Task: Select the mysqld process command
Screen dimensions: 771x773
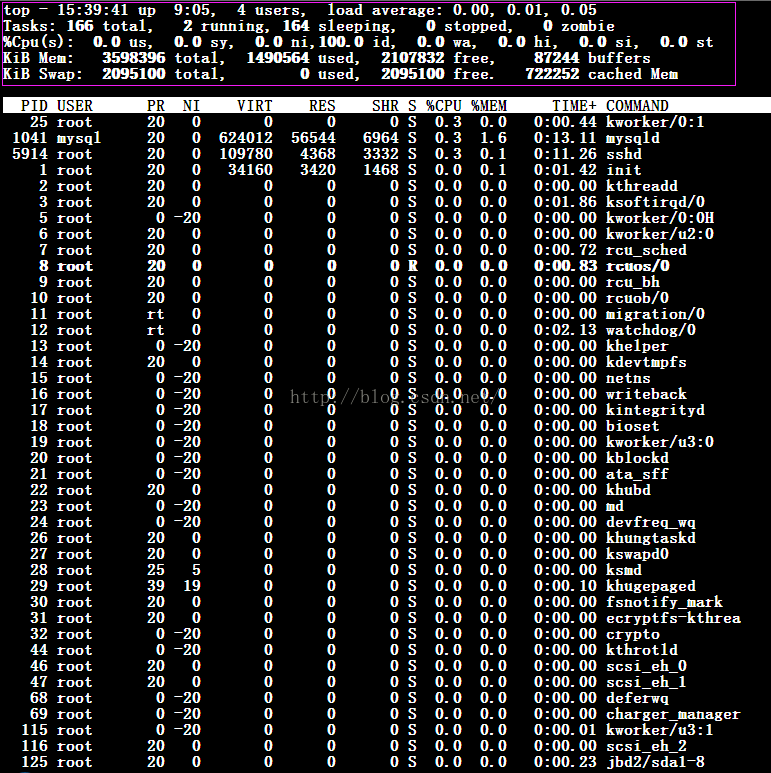Action: pos(633,138)
